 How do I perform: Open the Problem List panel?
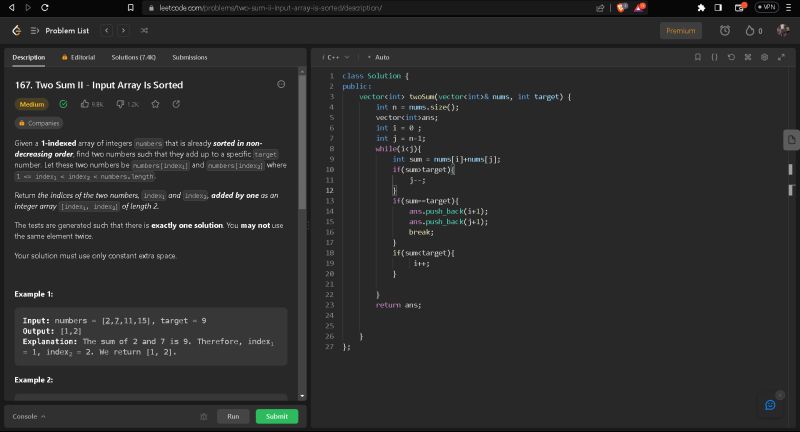click(60, 31)
